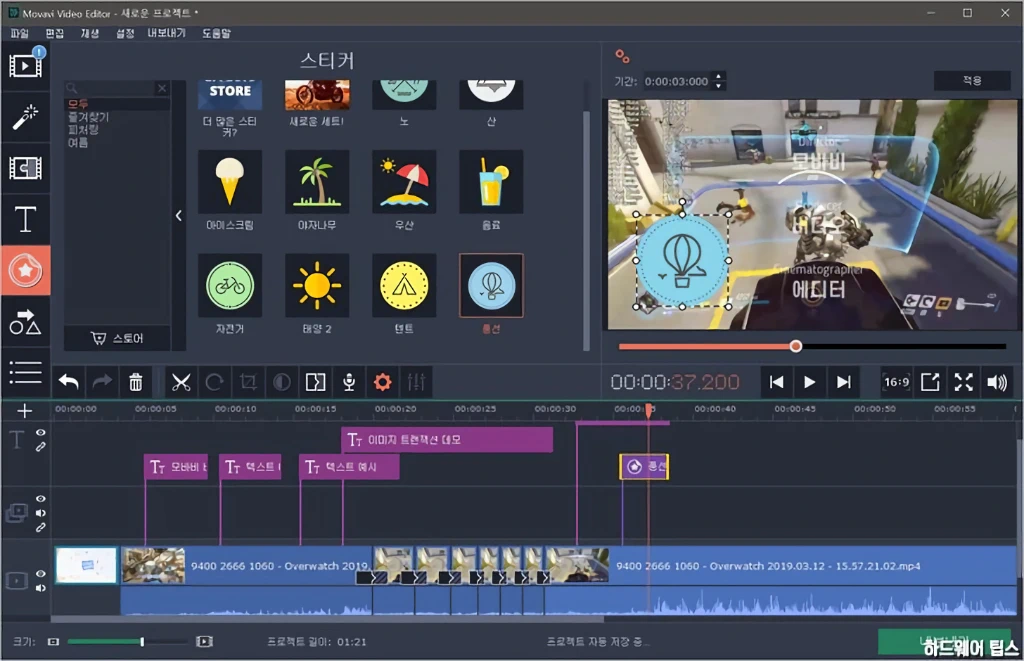
Task: Increase duration with the up arrow
Action: point(718,76)
